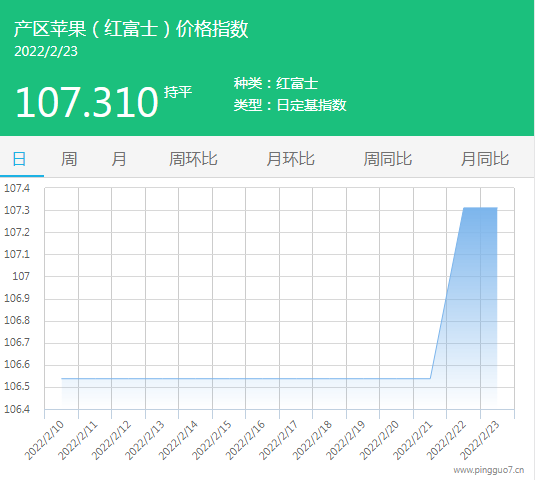Viewport: 535px width, 480px height.
Task: Select the 月同比 tab
Action: coord(485,159)
